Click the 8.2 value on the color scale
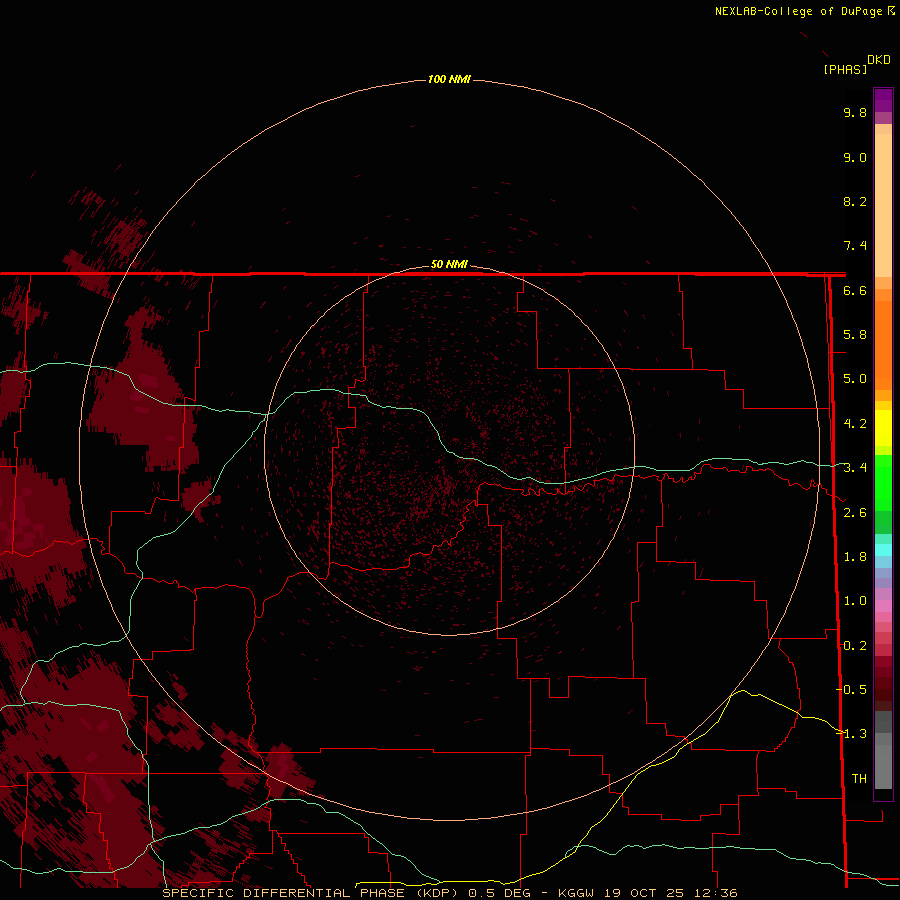Image resolution: width=900 pixels, height=900 pixels. [855, 201]
